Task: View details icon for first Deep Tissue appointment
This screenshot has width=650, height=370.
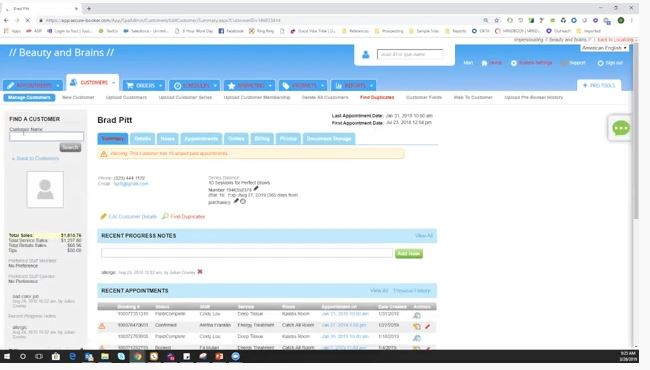Action: click(x=417, y=315)
